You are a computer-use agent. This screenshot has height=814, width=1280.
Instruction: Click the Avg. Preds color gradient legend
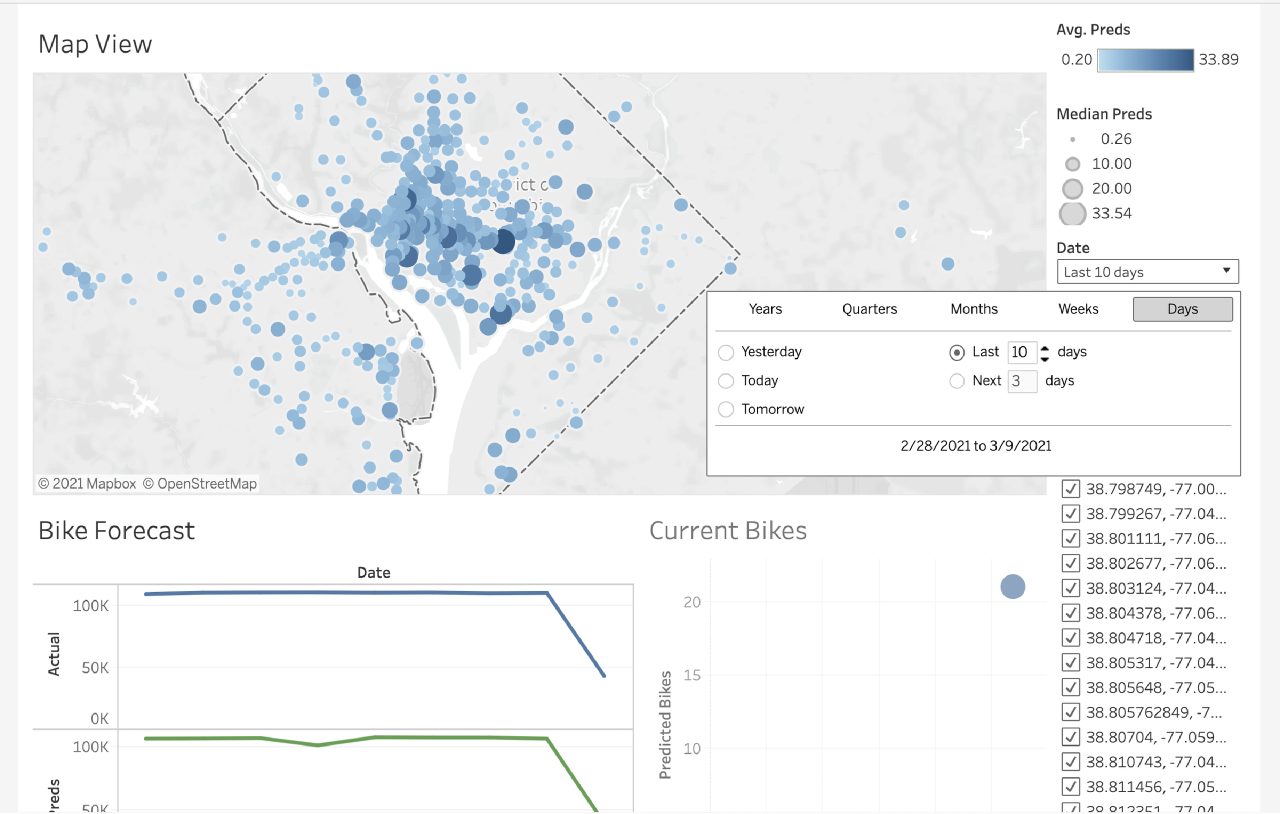pos(1145,59)
